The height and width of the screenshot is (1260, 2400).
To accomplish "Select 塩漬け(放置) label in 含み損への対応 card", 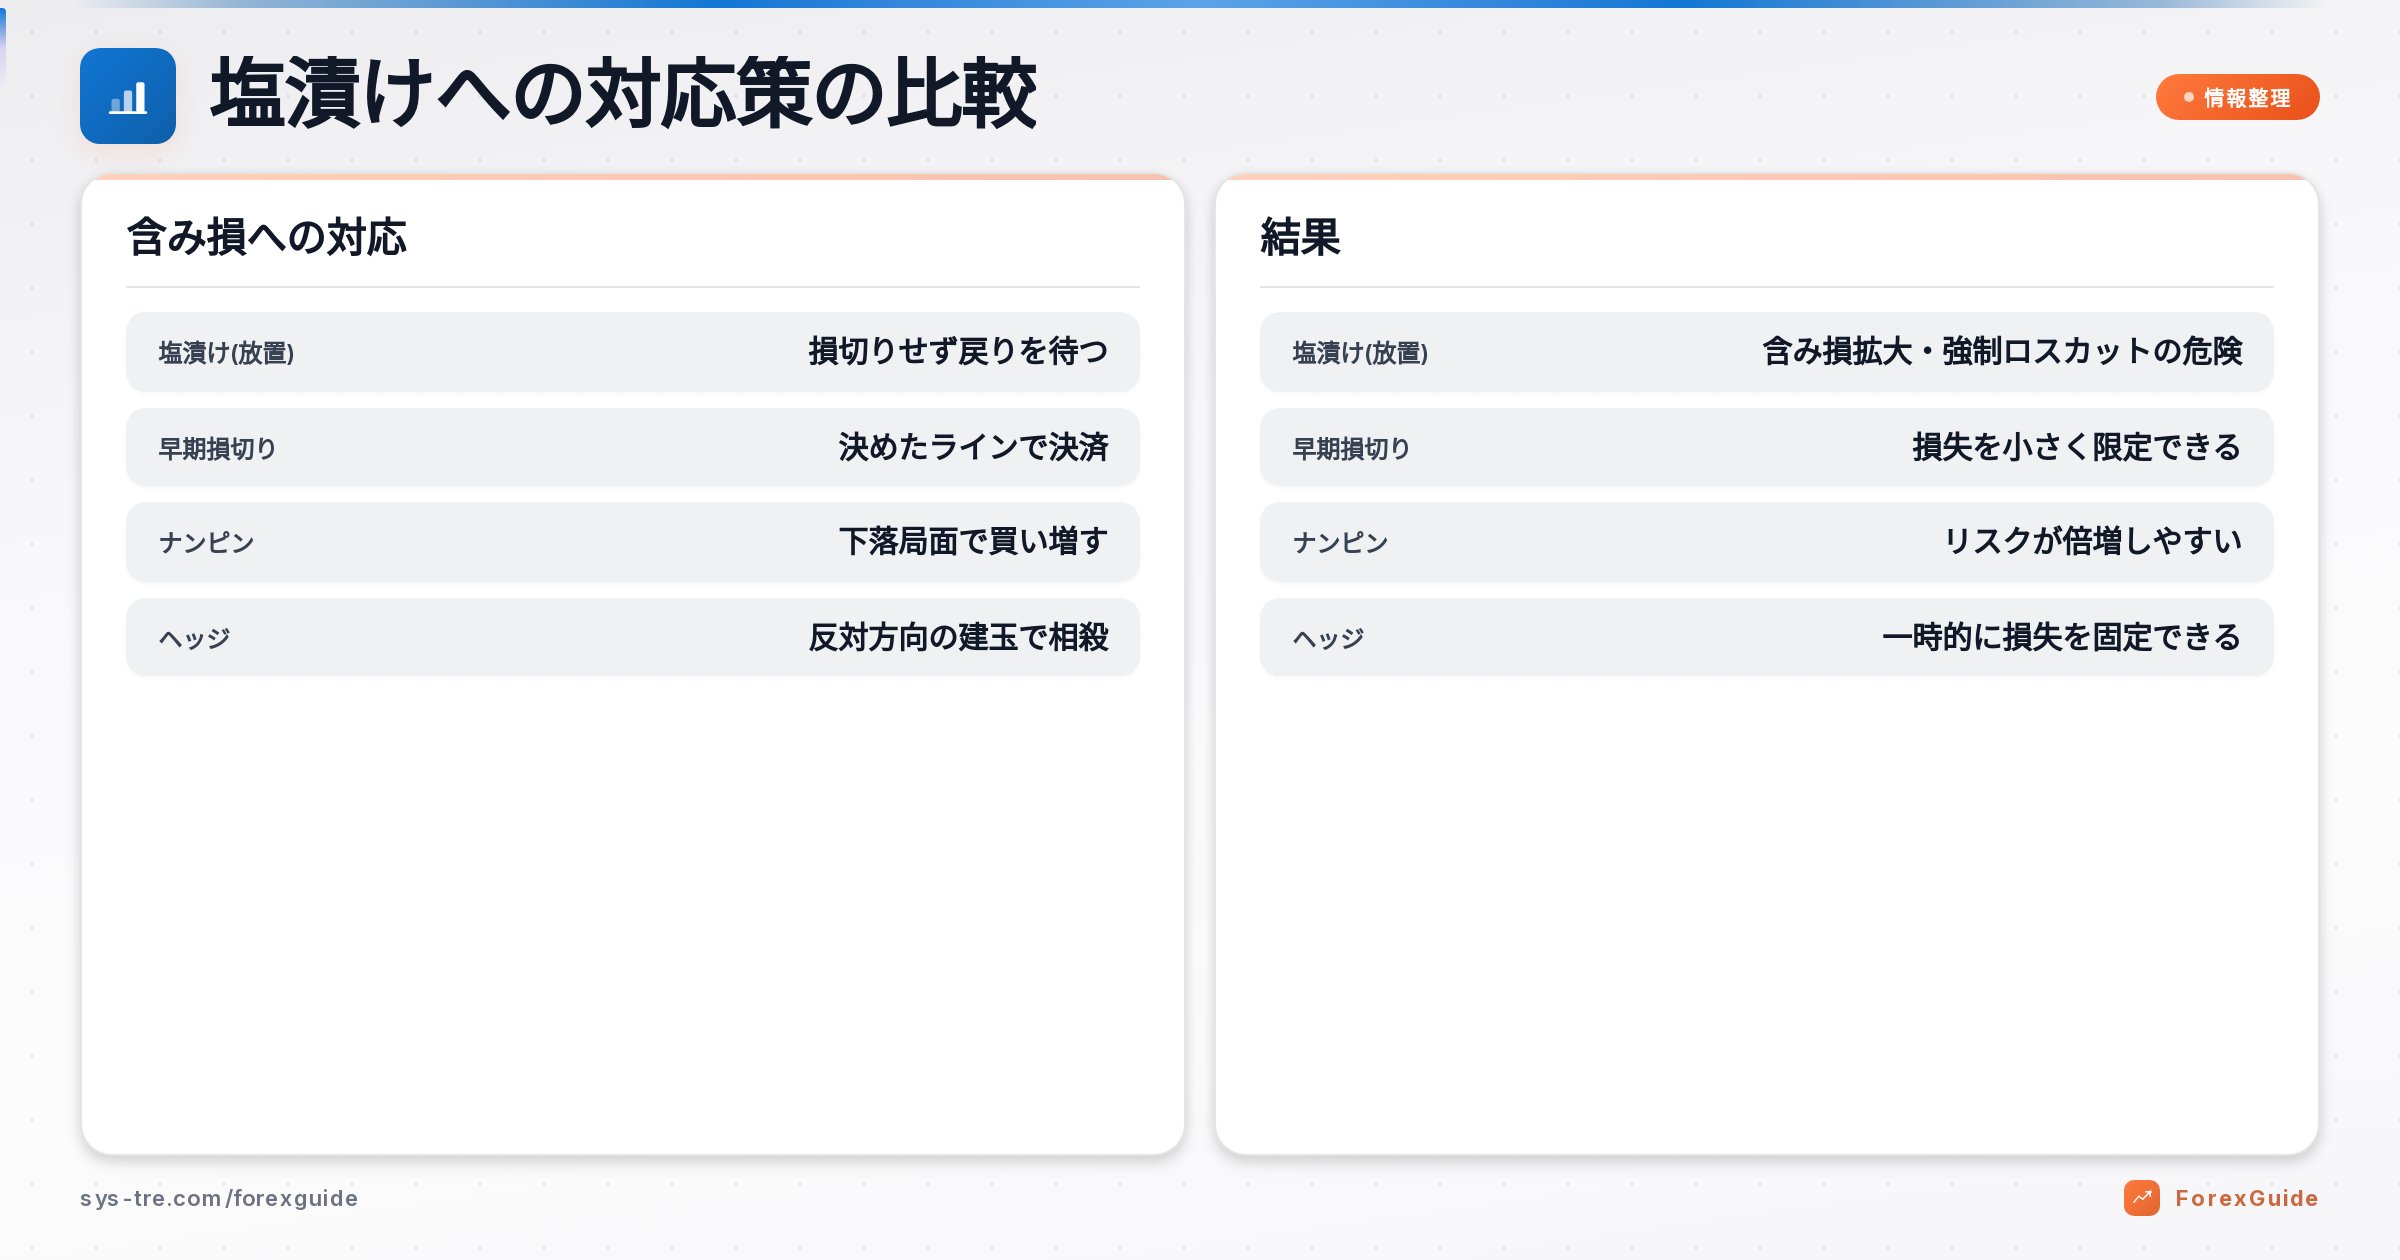I will click(226, 353).
